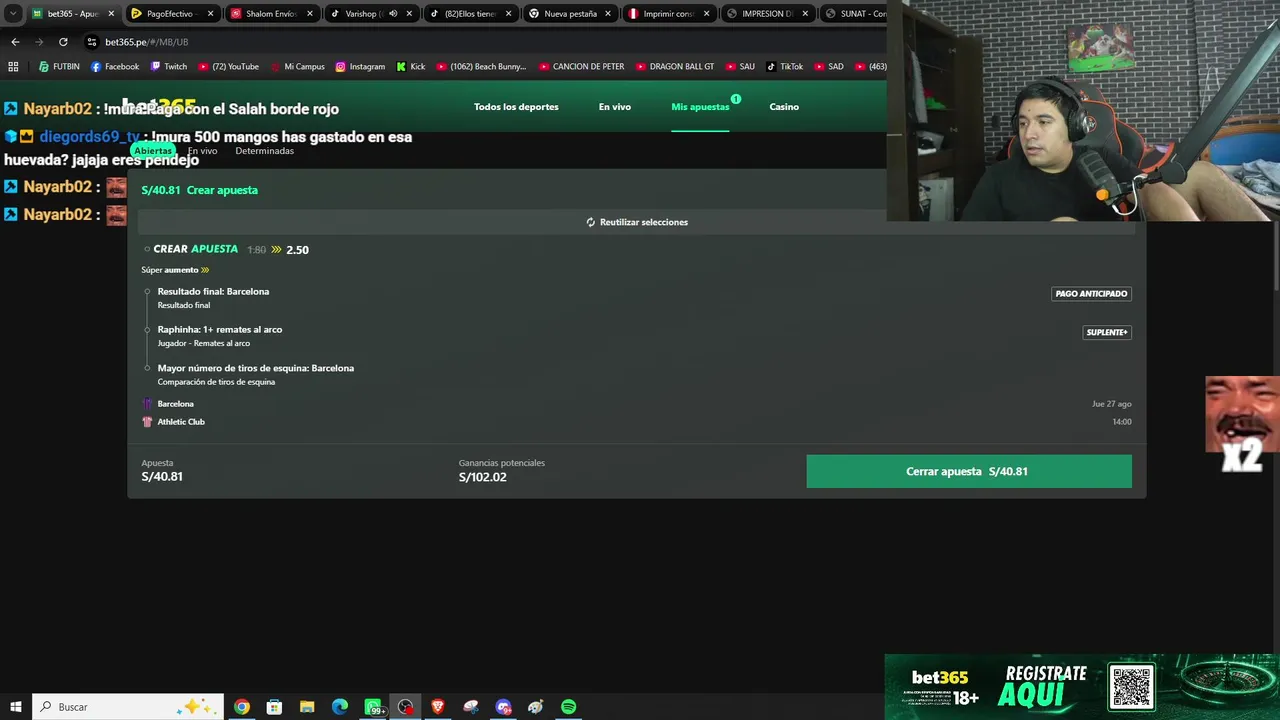Image resolution: width=1280 pixels, height=720 pixels.
Task: Click Reutilizar selecciones
Action: pos(637,222)
